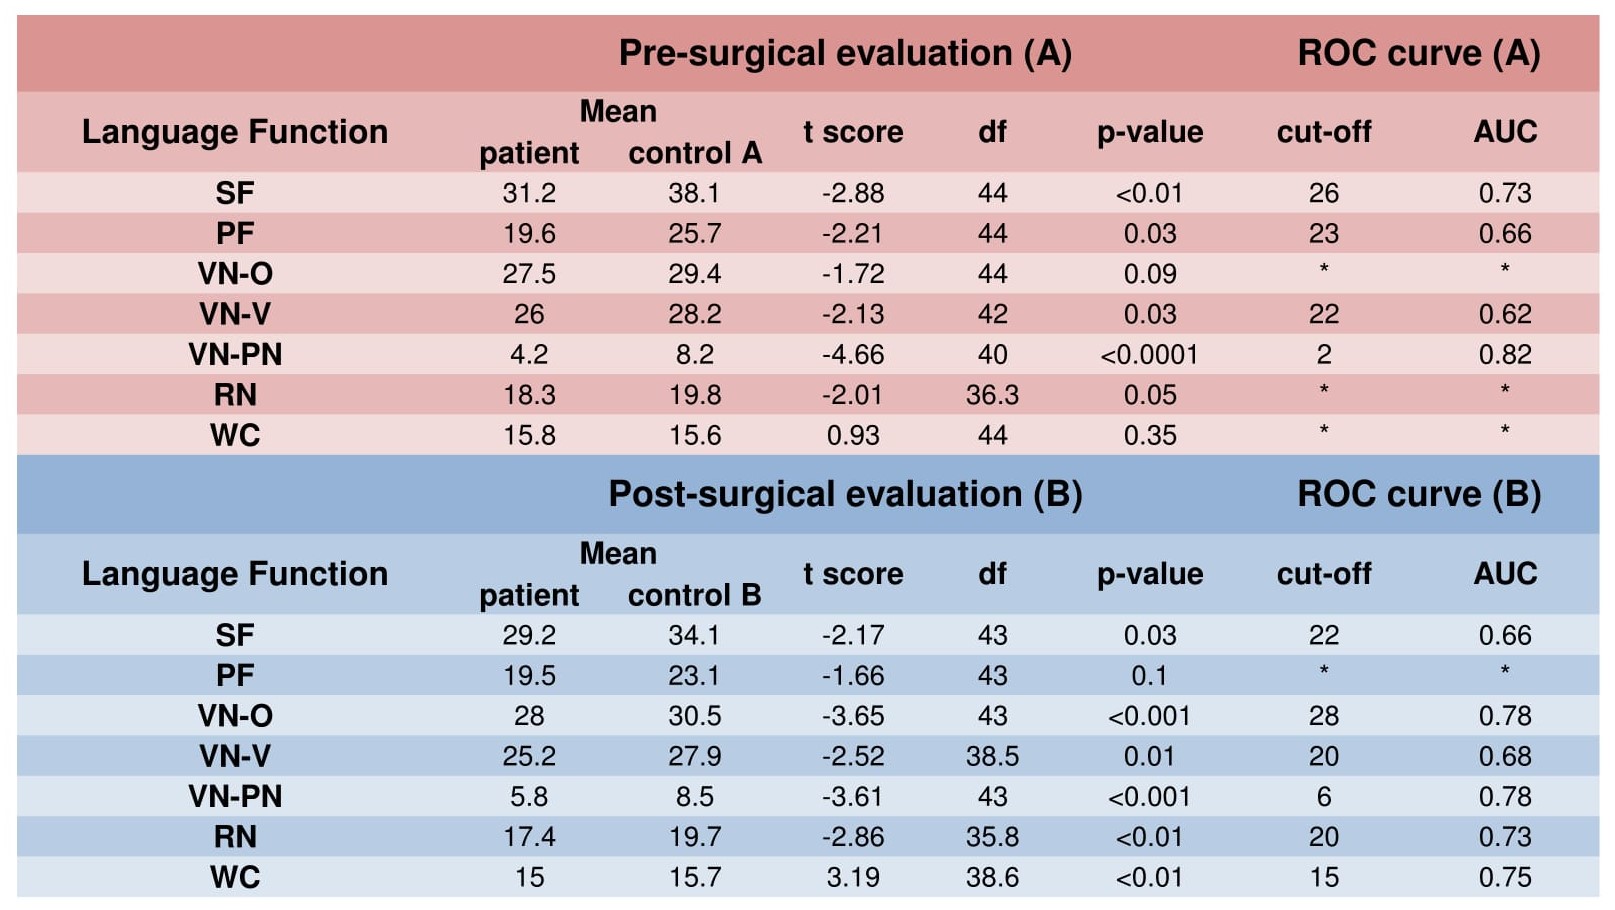The image size is (1615, 910).
Task: Select the AUC value 0.75
Action: [1504, 877]
